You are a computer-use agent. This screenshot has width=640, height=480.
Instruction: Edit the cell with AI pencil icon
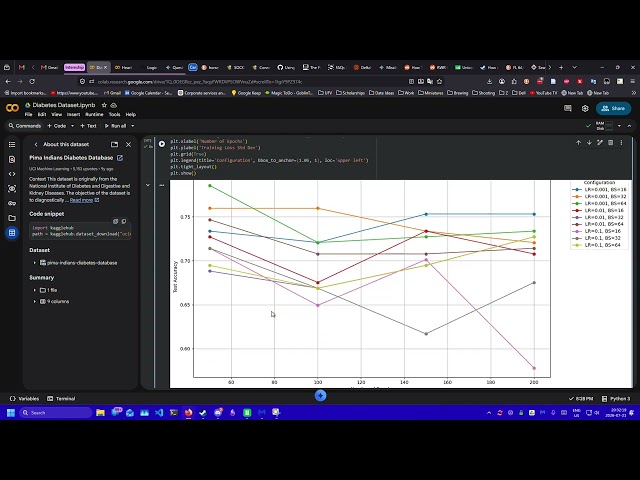coord(600,142)
